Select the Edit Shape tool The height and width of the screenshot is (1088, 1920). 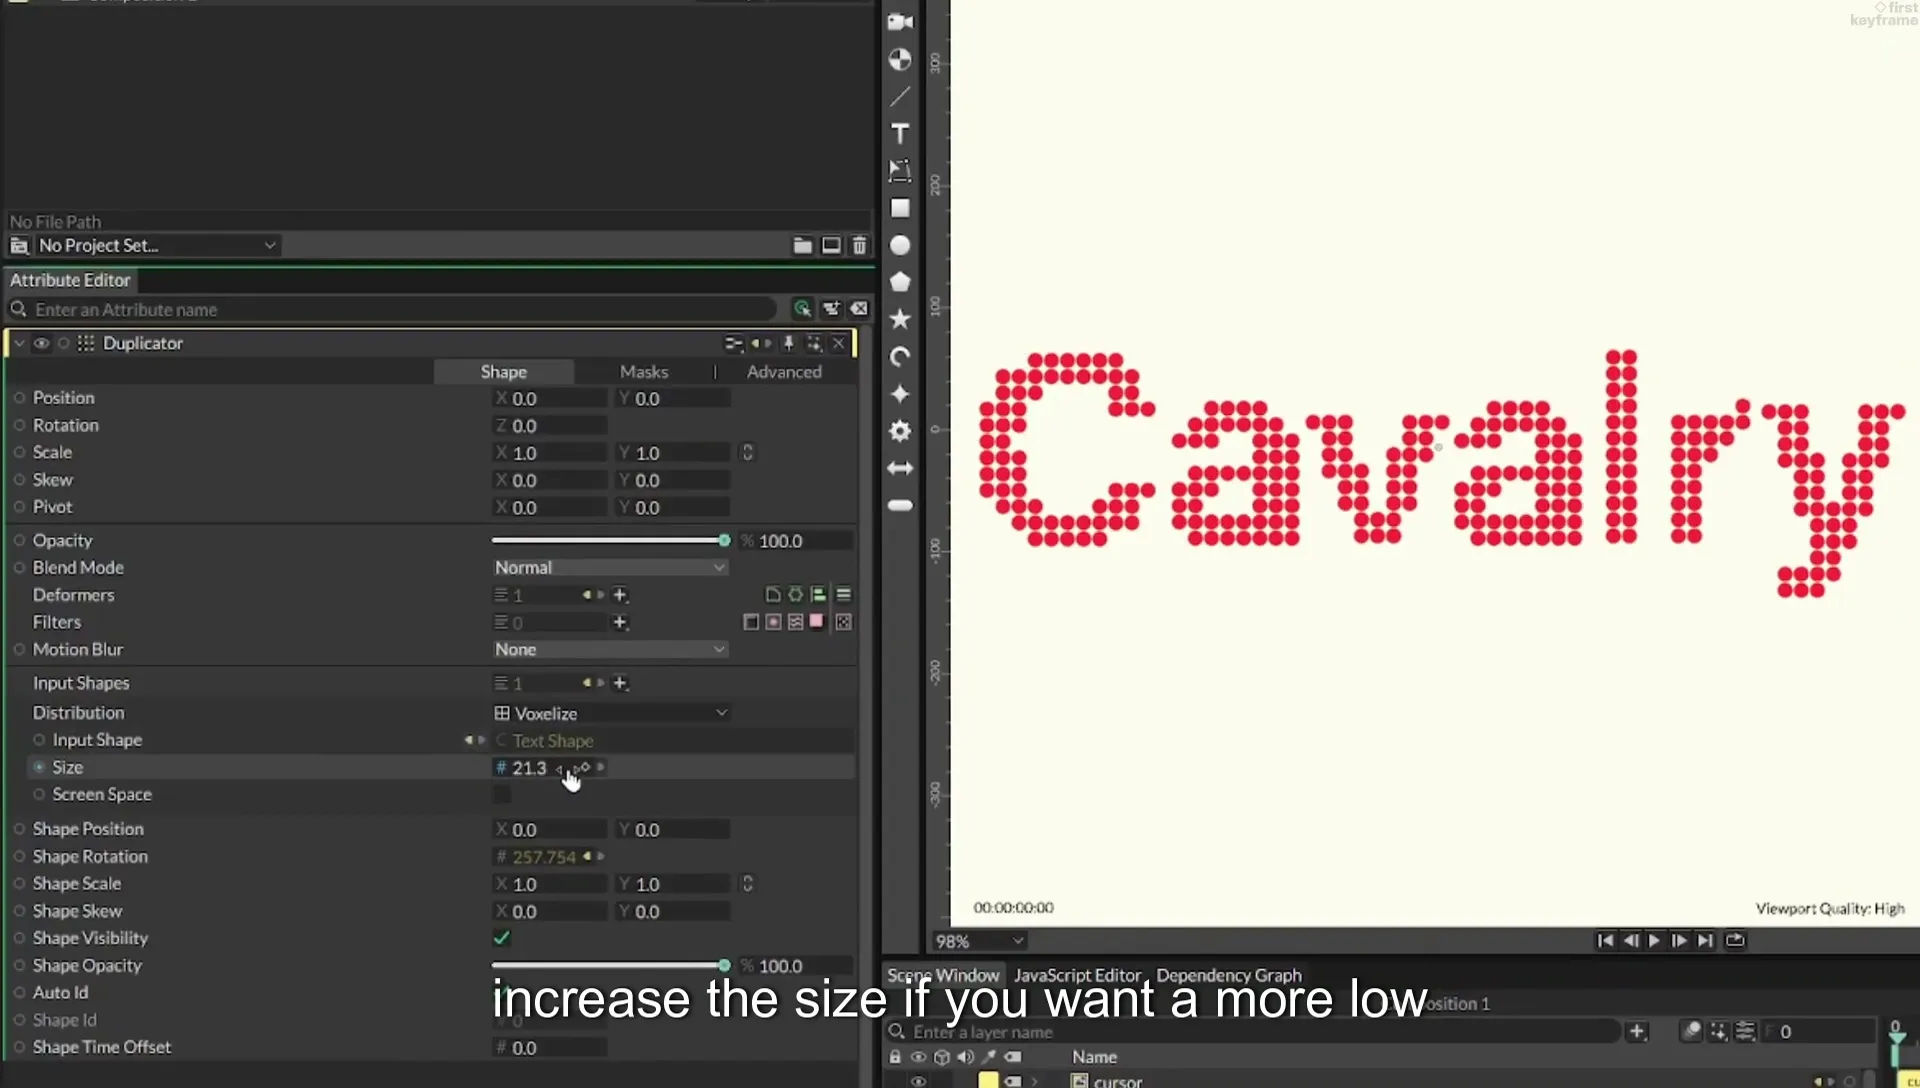[900, 171]
